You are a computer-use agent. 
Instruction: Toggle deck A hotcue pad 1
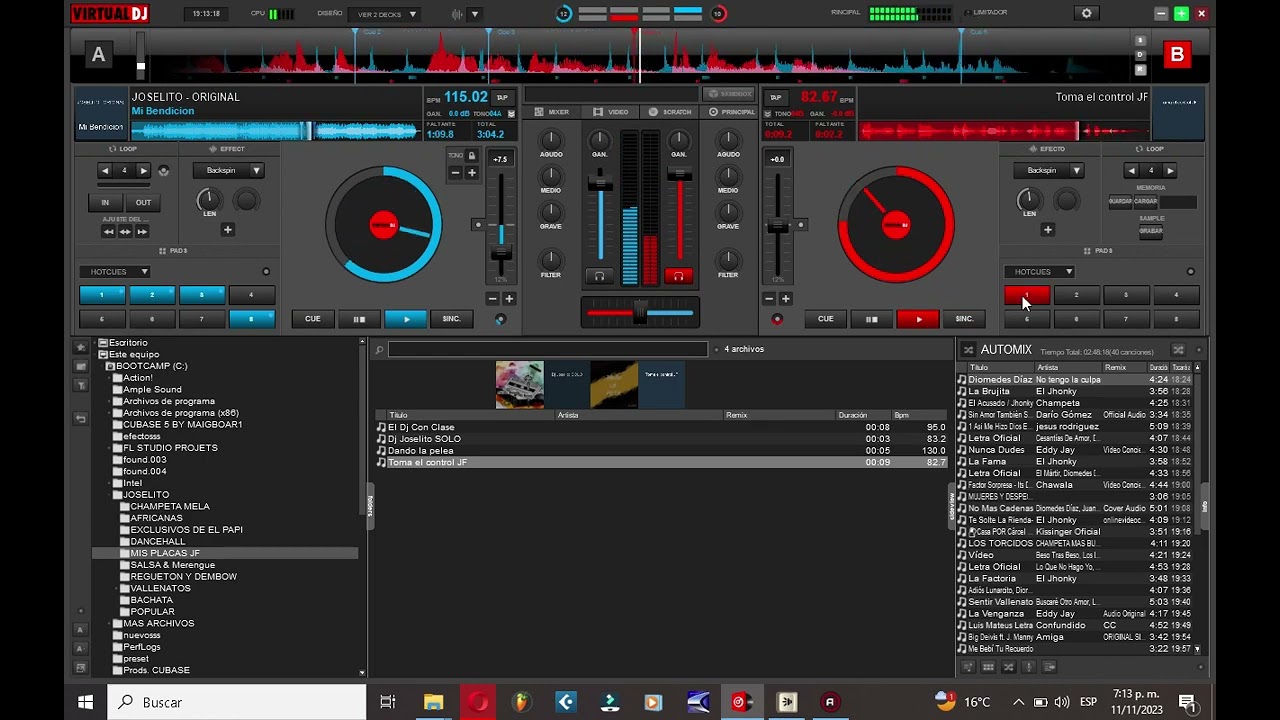pyautogui.click(x=102, y=295)
